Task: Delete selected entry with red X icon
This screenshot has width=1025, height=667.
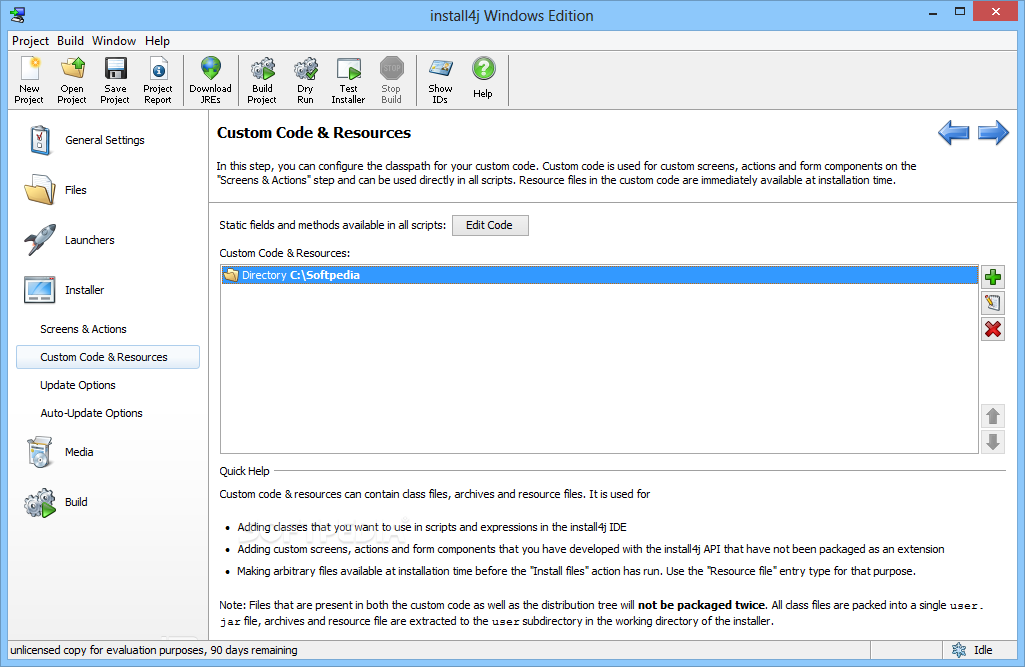Action: 993,329
